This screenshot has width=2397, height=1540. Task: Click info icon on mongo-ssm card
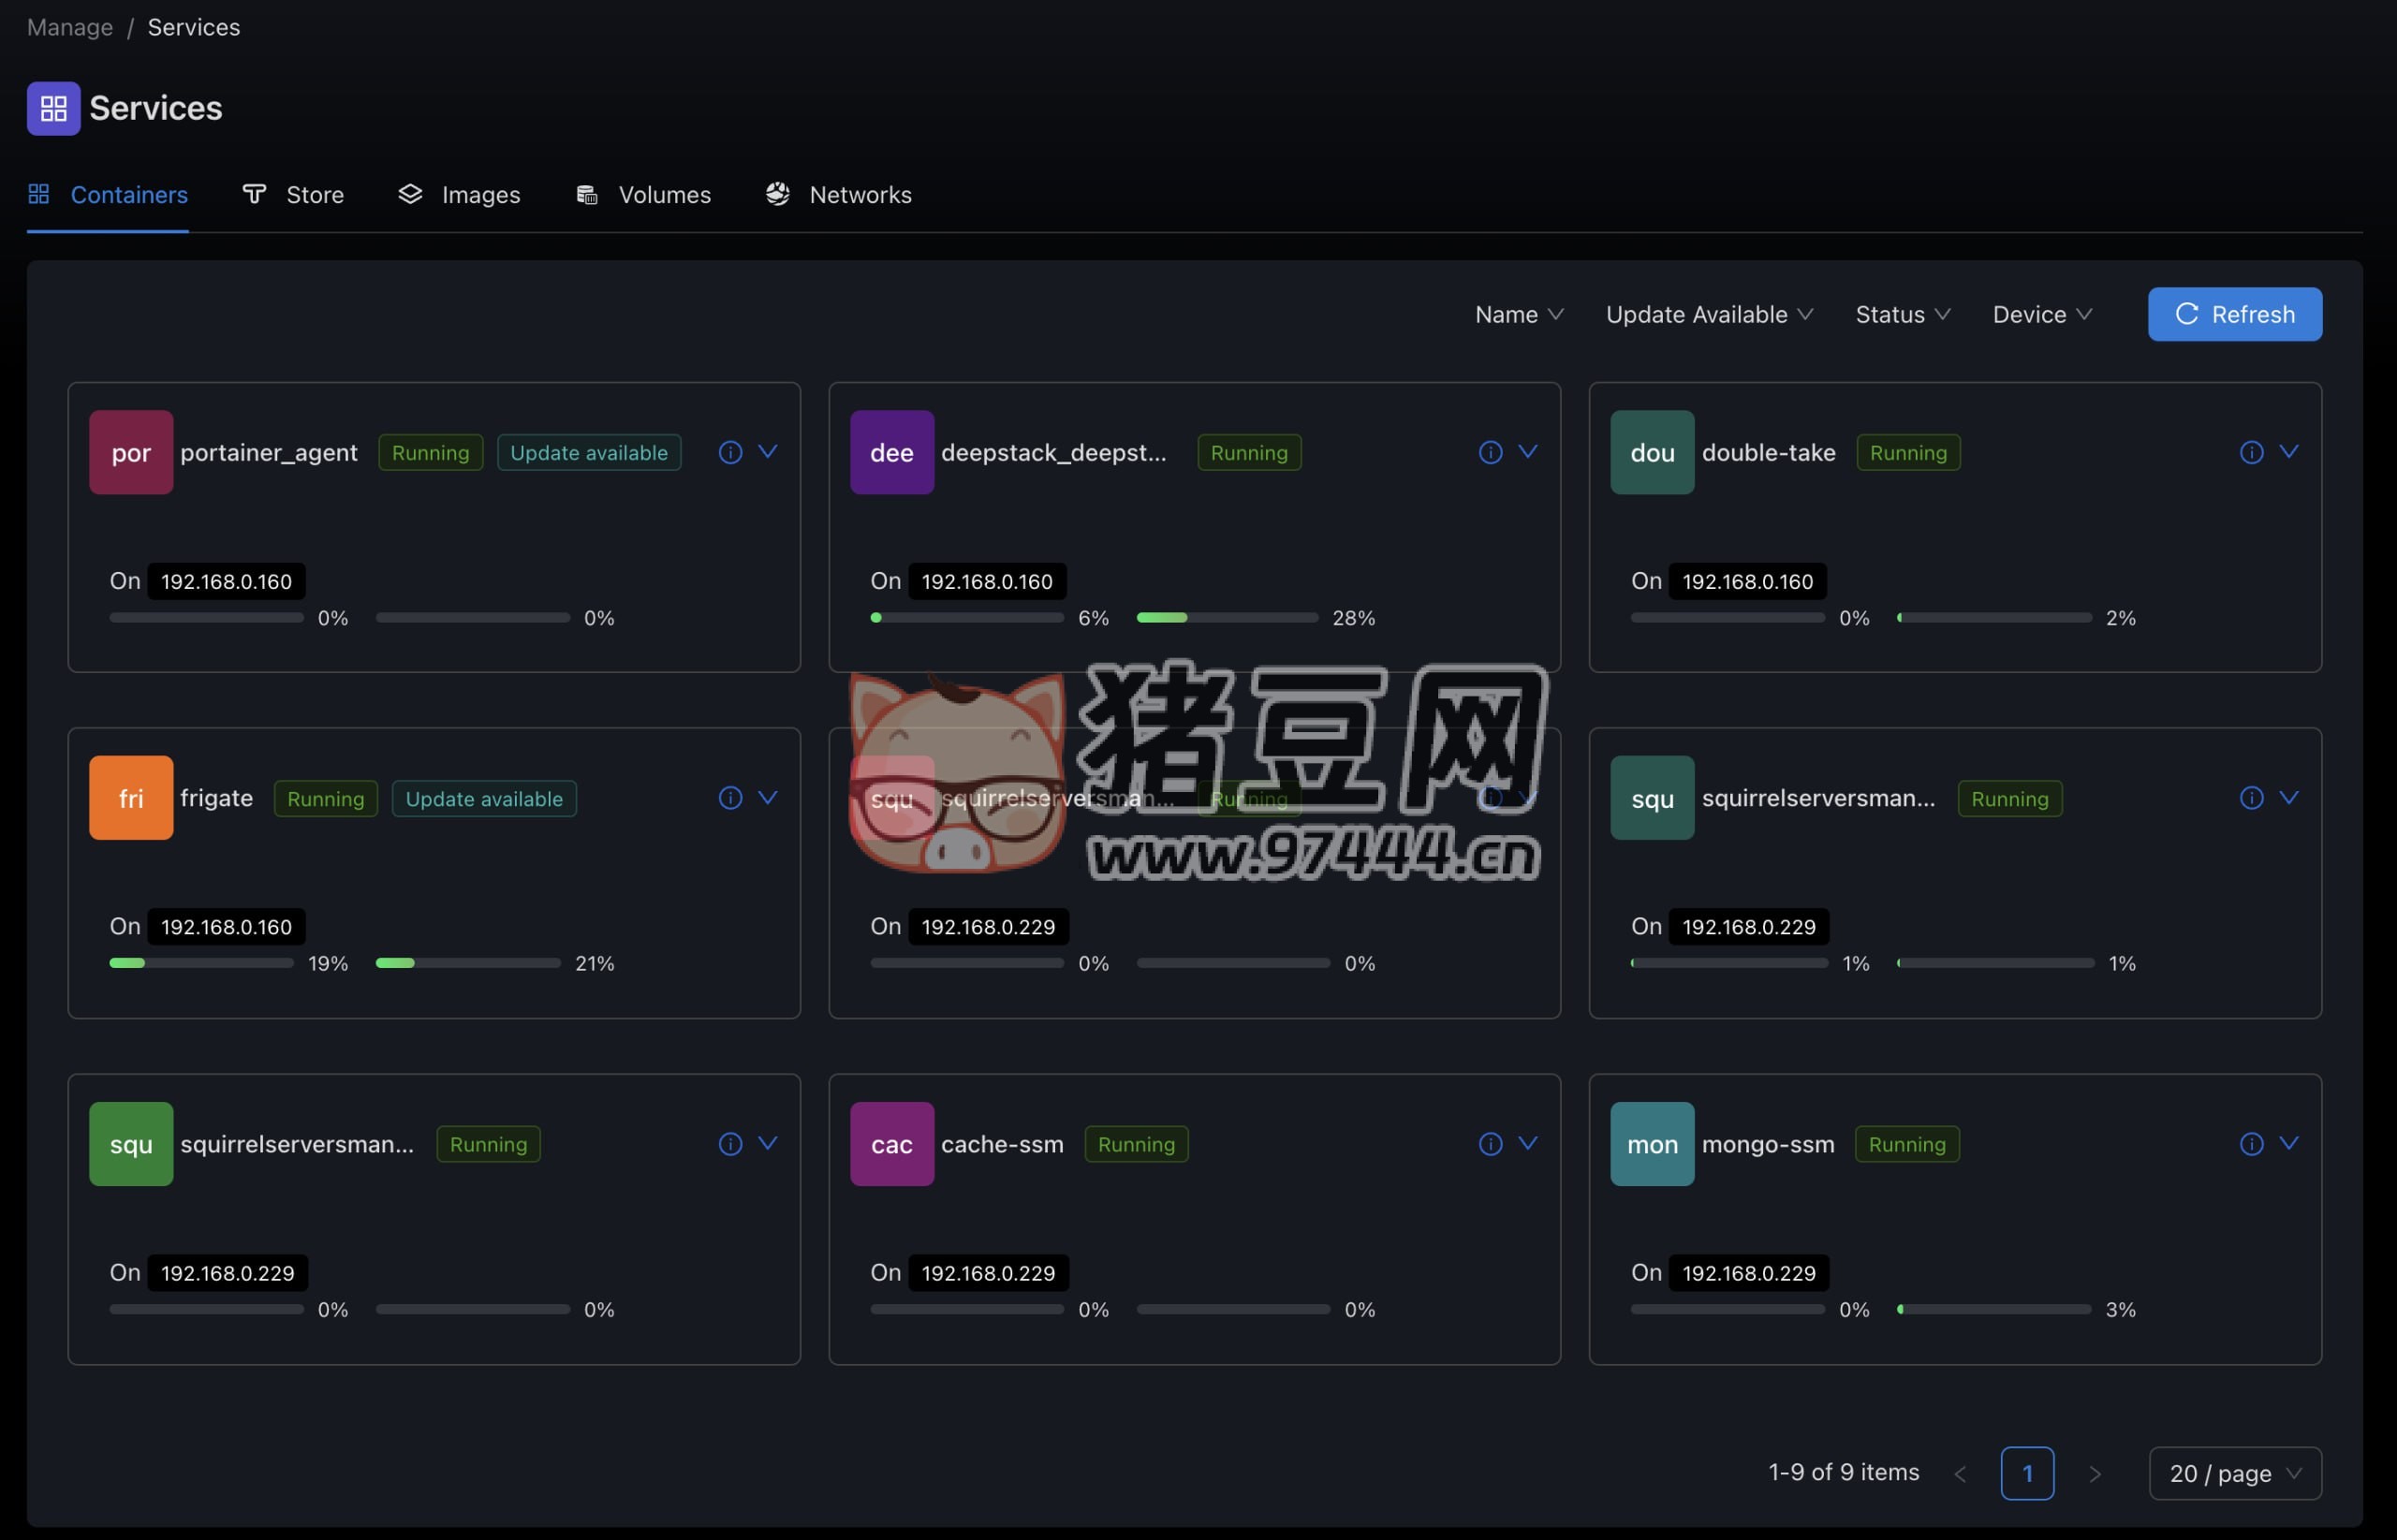click(x=2251, y=1144)
